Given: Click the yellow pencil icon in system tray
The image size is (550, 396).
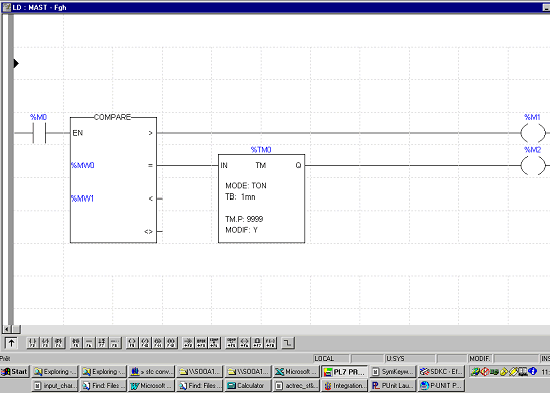Looking at the screenshot, I should pos(514,371).
